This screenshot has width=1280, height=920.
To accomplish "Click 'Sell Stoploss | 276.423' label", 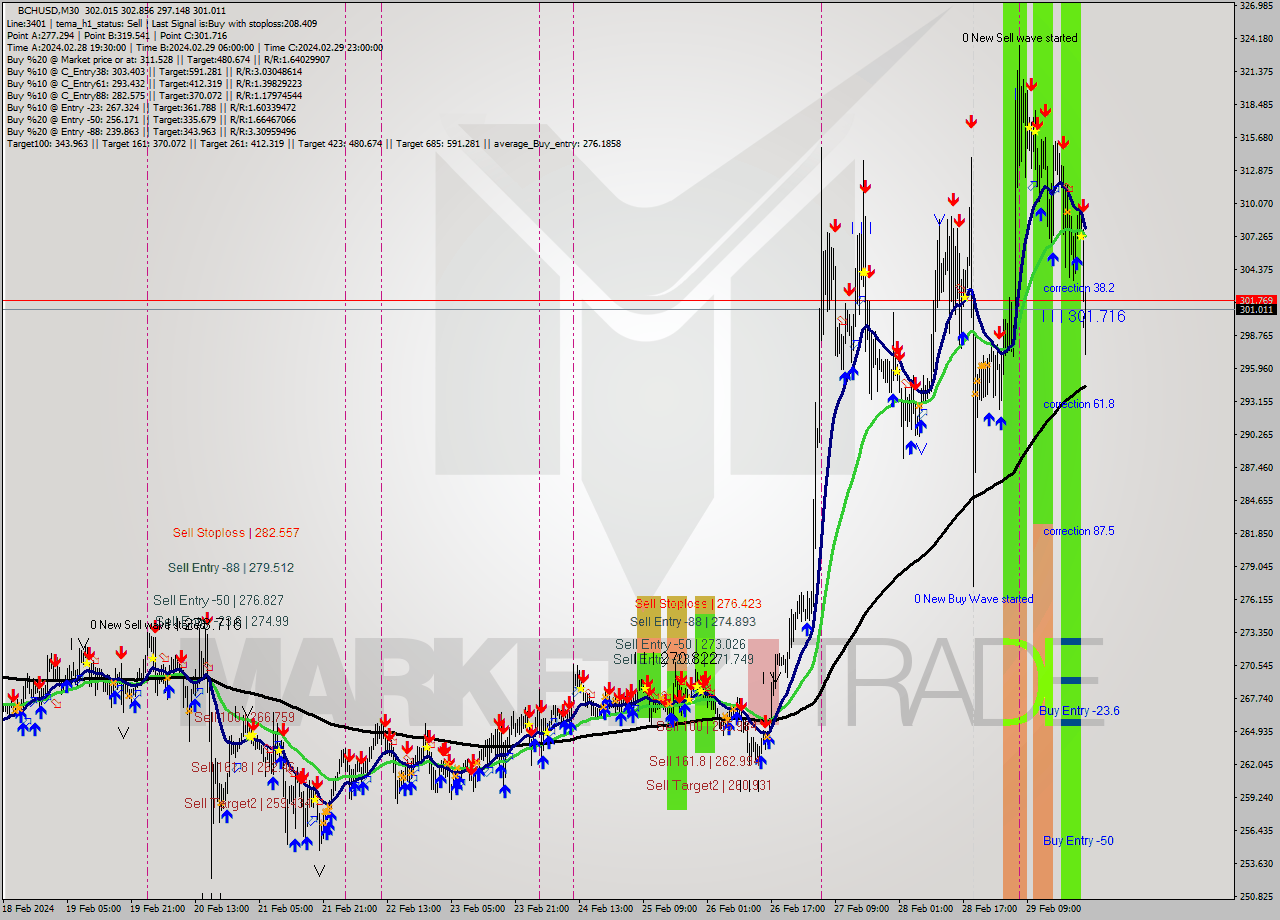I will [698, 604].
